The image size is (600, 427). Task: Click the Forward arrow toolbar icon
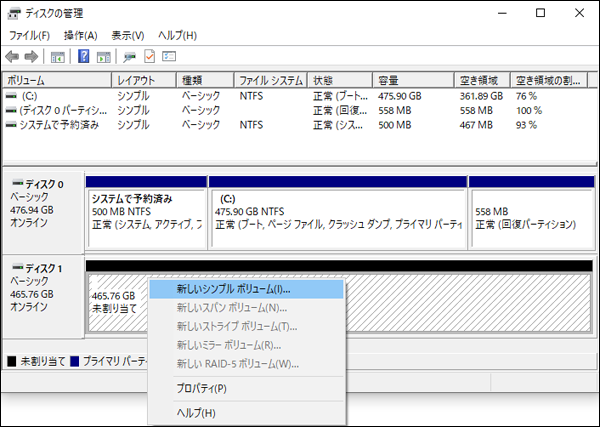pos(31,56)
